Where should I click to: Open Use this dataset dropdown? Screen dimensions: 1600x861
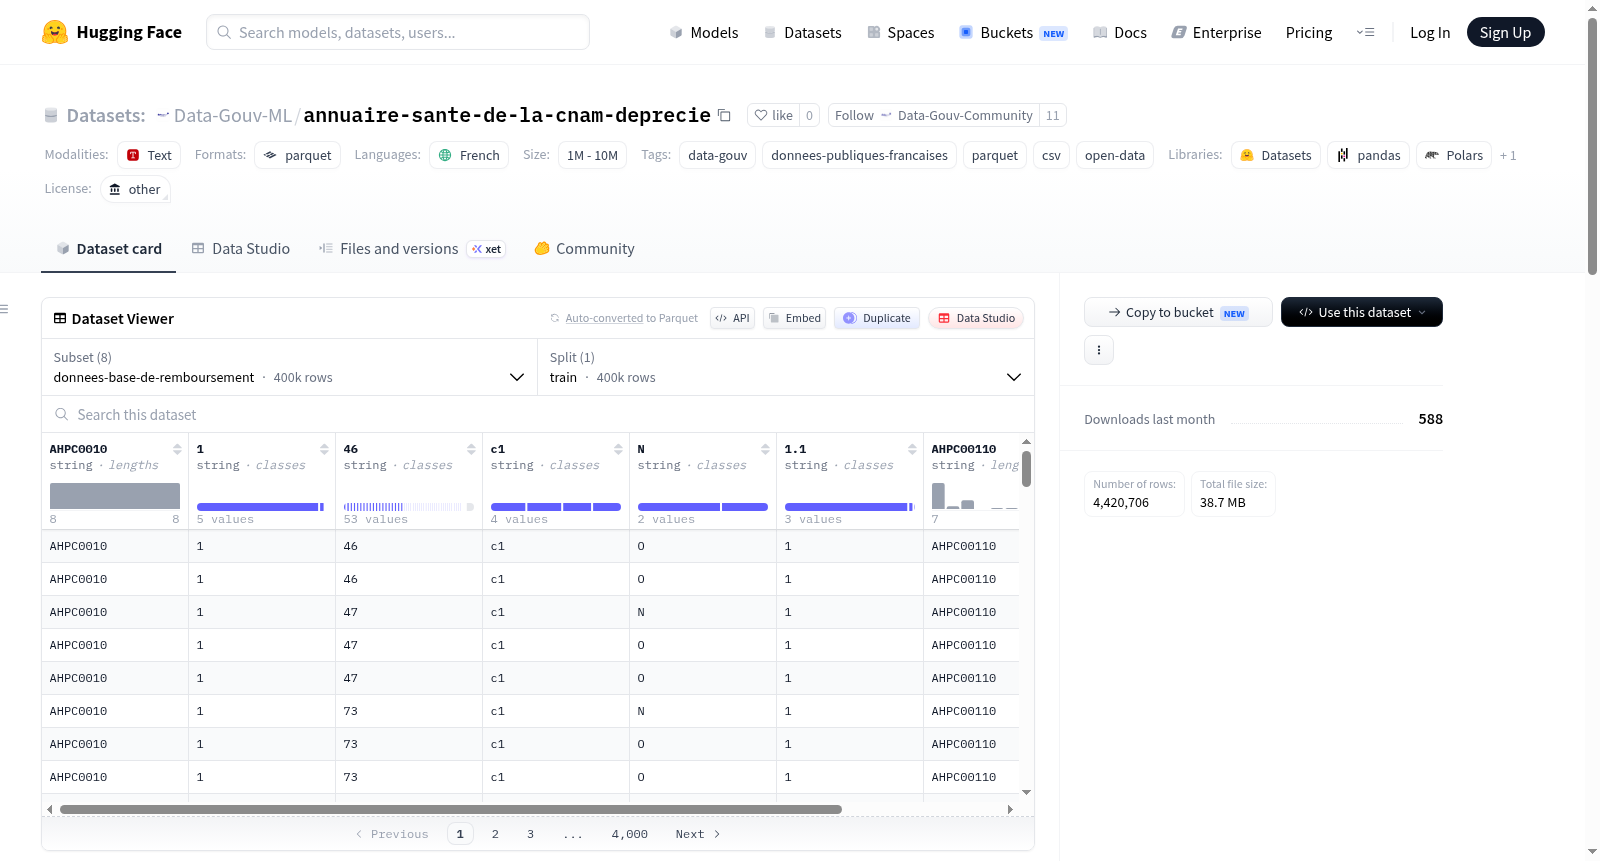[1361, 312]
